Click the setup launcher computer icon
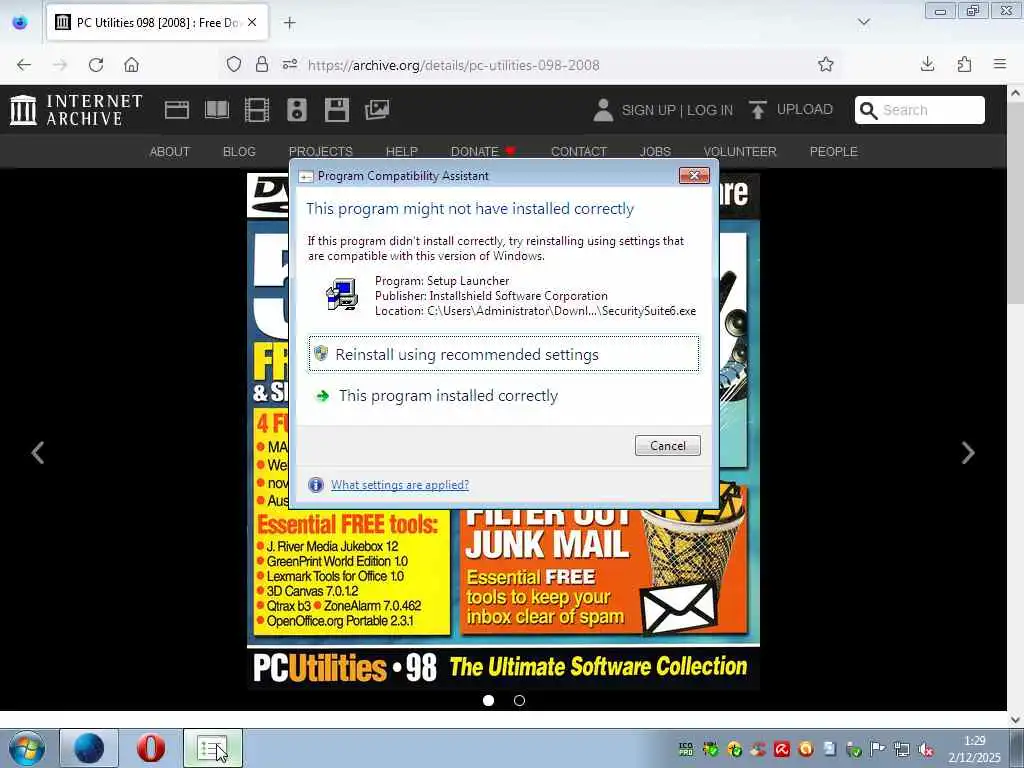 (x=342, y=294)
